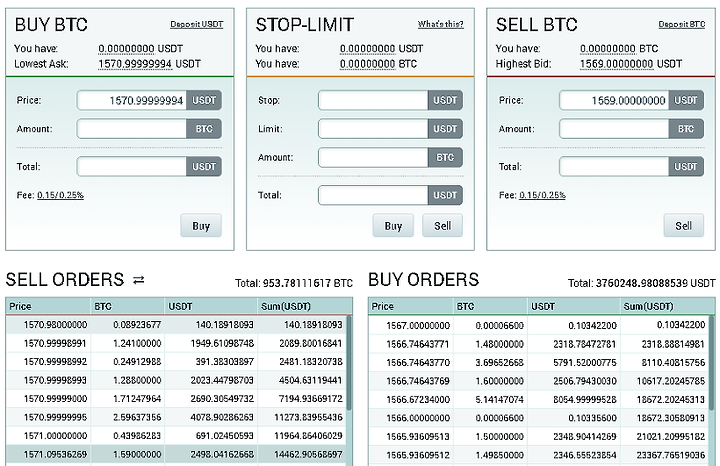
Task: Click Highest Bid value 1569.00000000
Action: 616,64
